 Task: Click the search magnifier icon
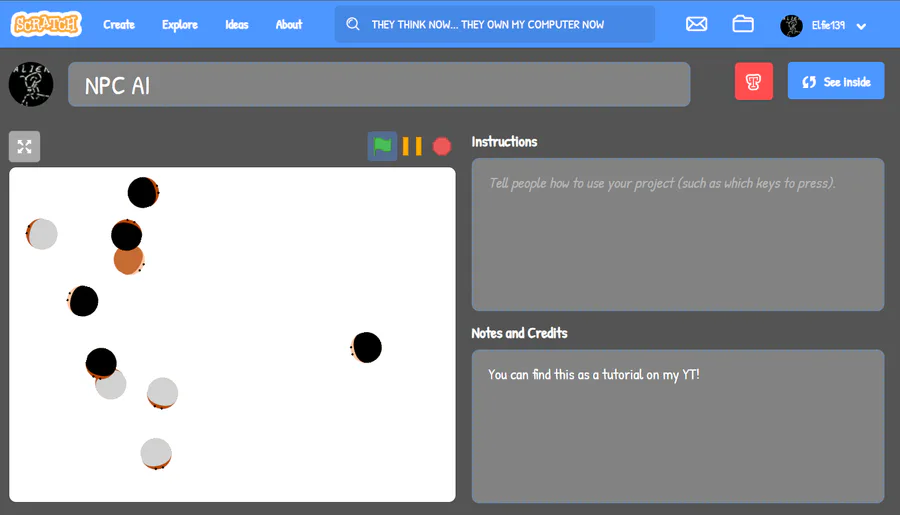[x=353, y=24]
